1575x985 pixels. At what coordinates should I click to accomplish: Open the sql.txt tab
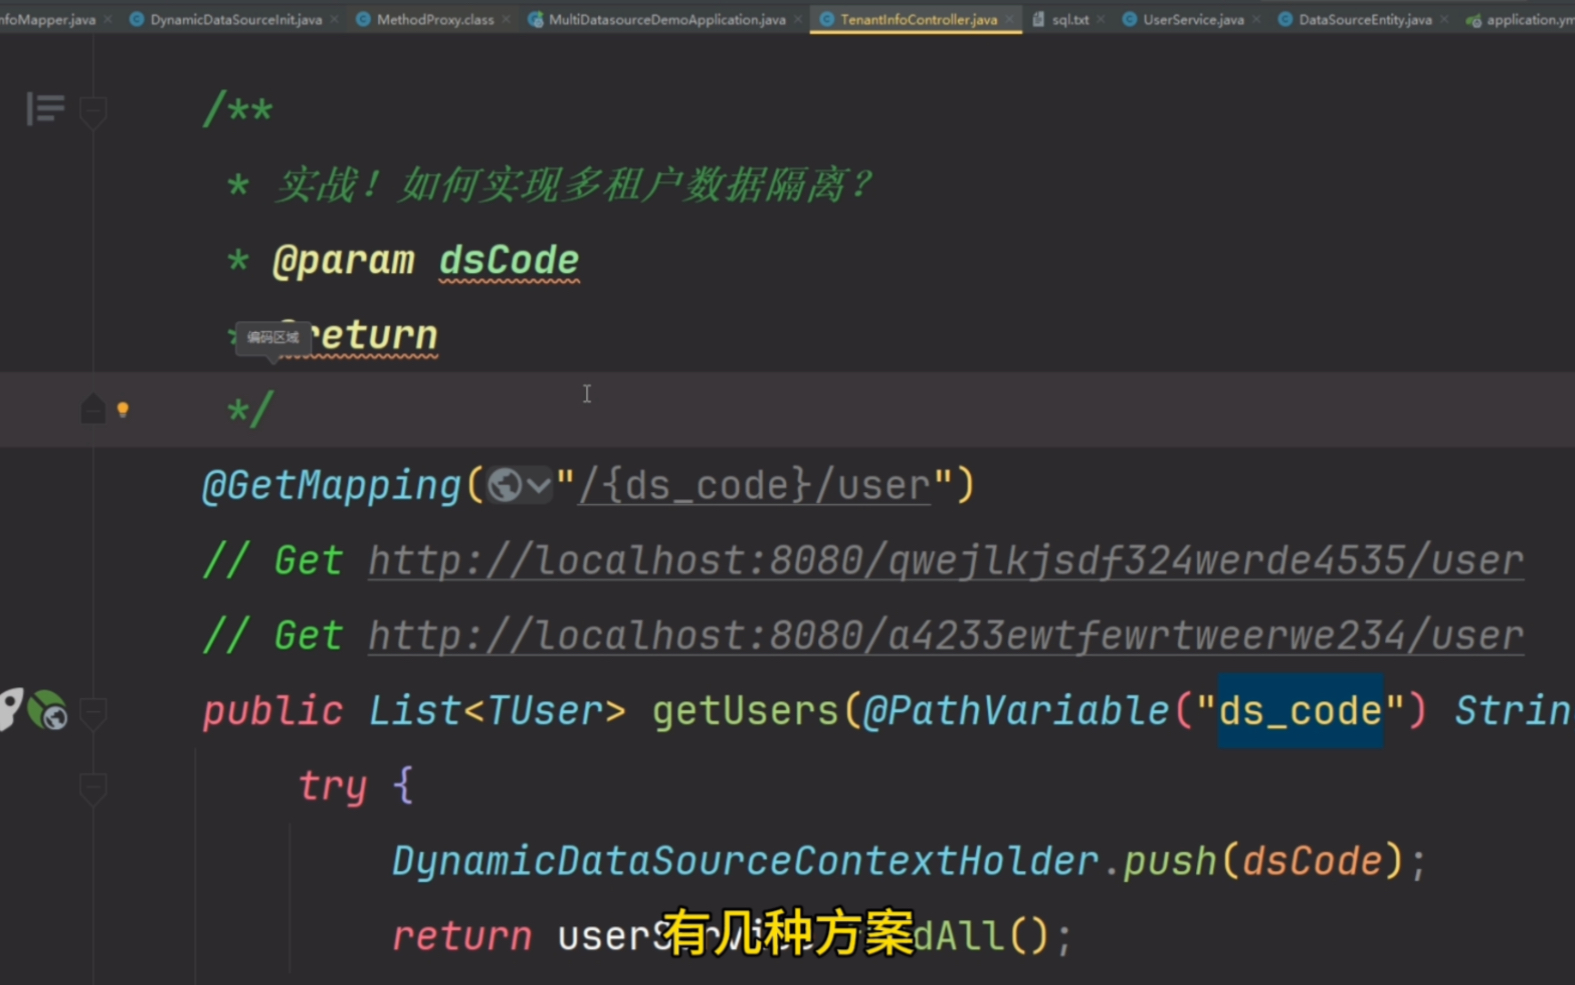(1070, 19)
